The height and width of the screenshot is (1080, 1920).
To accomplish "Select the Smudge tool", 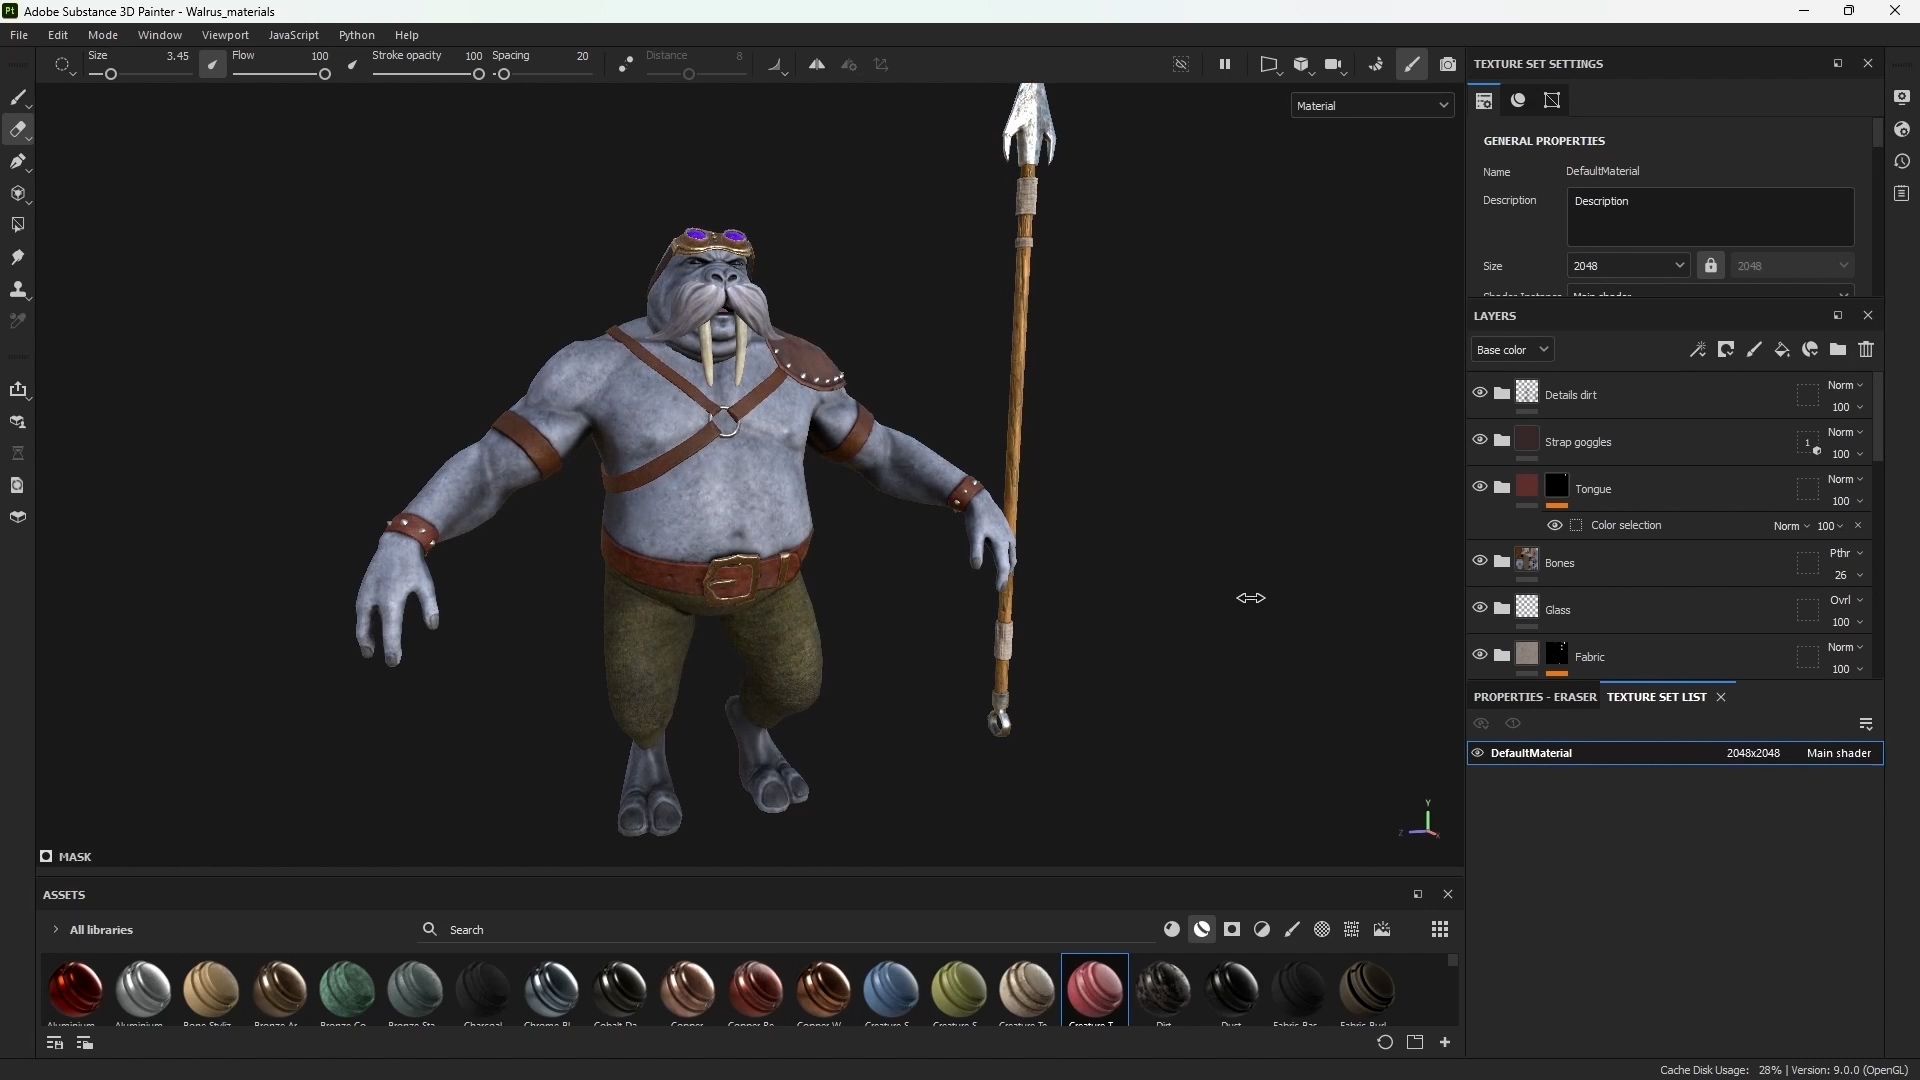I will coord(17,257).
